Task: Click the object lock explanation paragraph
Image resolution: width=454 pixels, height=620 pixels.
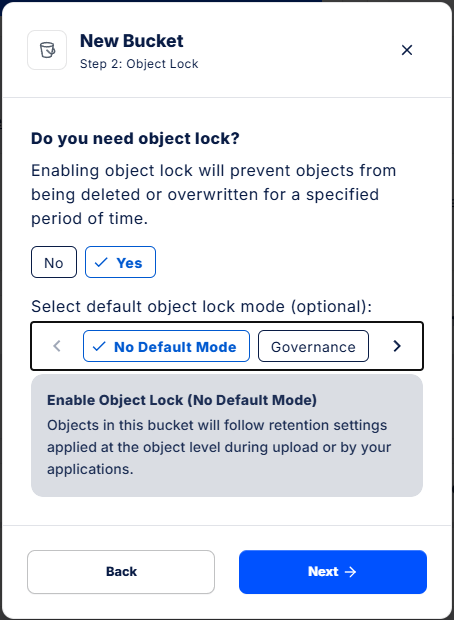Action: click(x=214, y=195)
